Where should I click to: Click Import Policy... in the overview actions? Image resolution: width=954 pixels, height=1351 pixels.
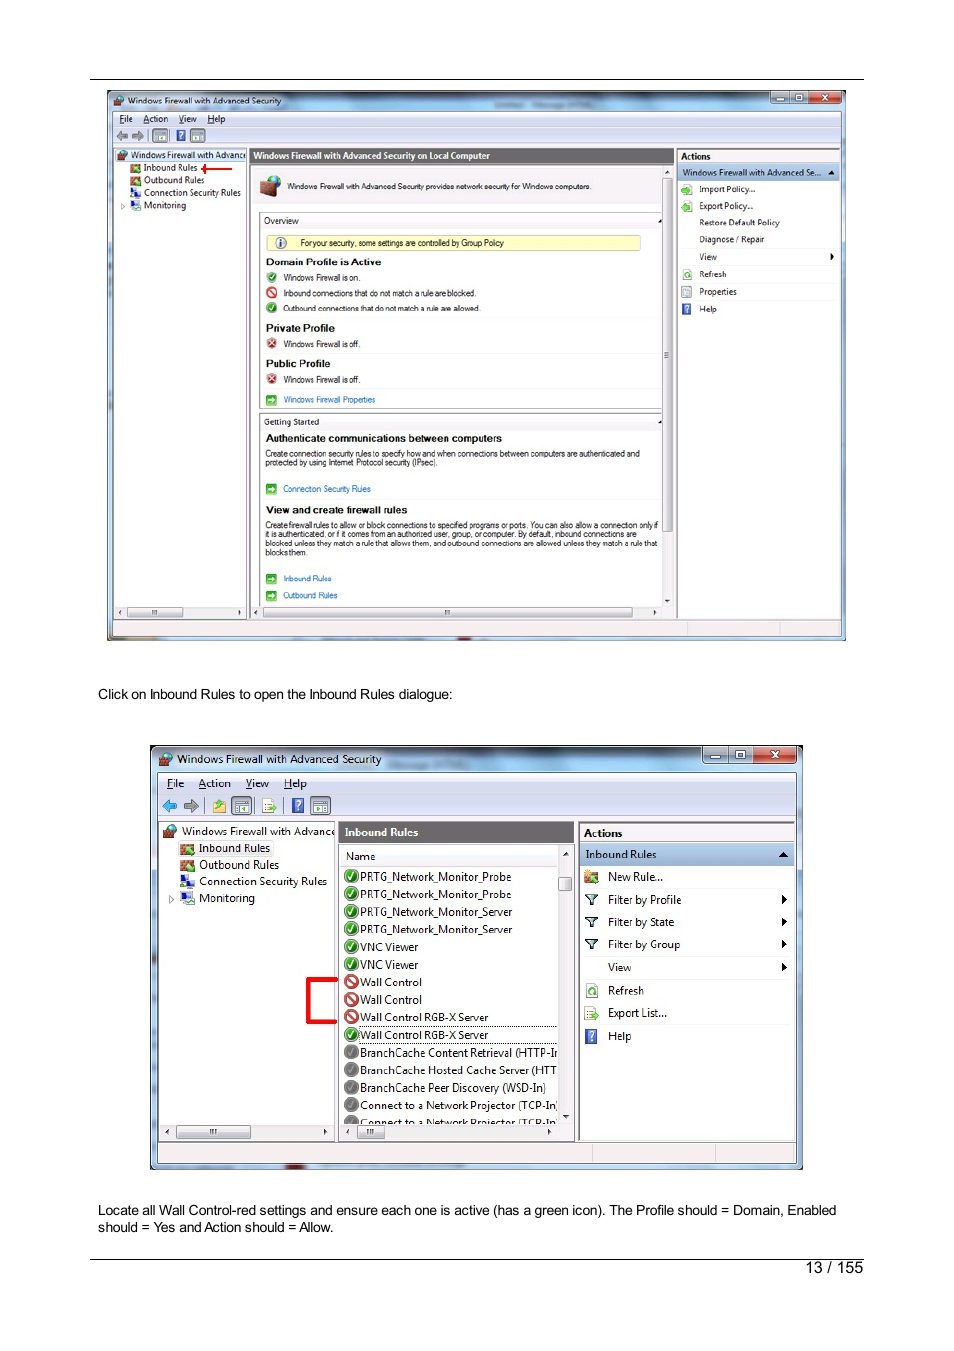727,189
